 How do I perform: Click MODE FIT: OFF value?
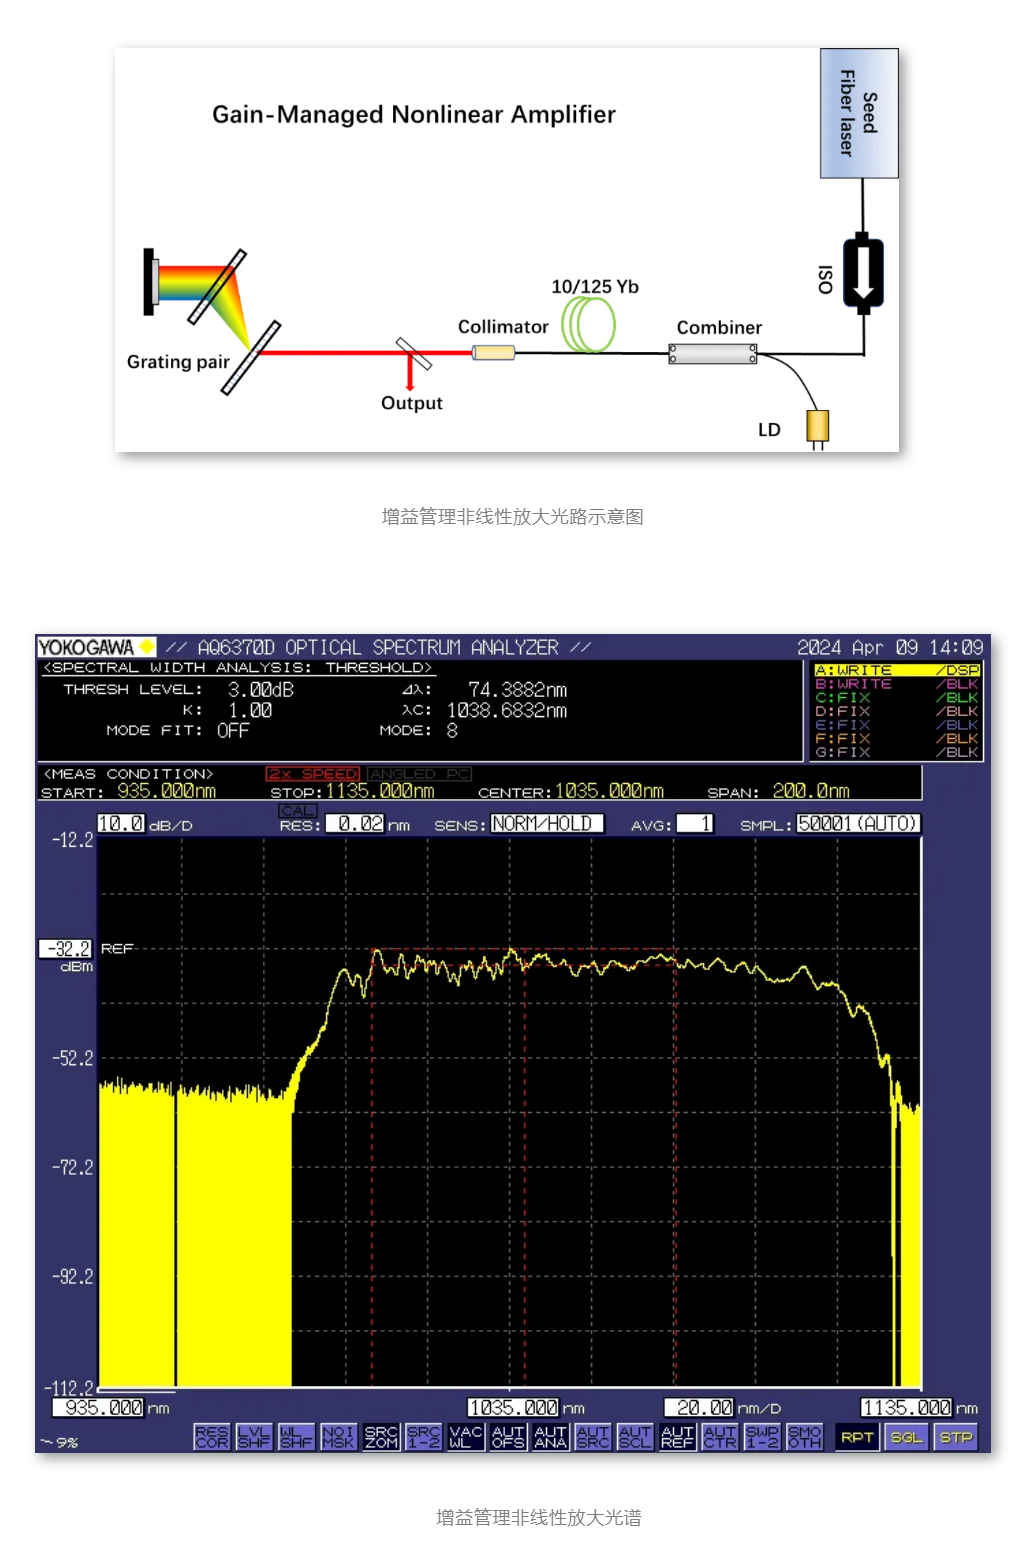pos(232,731)
